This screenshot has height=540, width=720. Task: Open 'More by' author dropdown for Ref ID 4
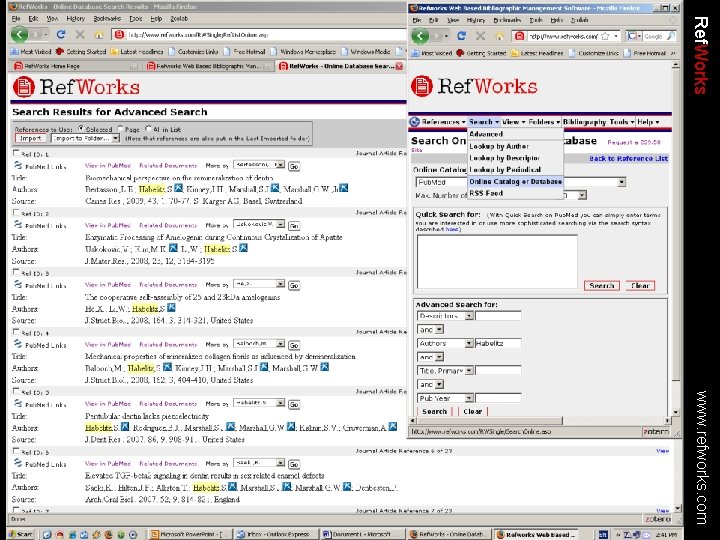259,343
